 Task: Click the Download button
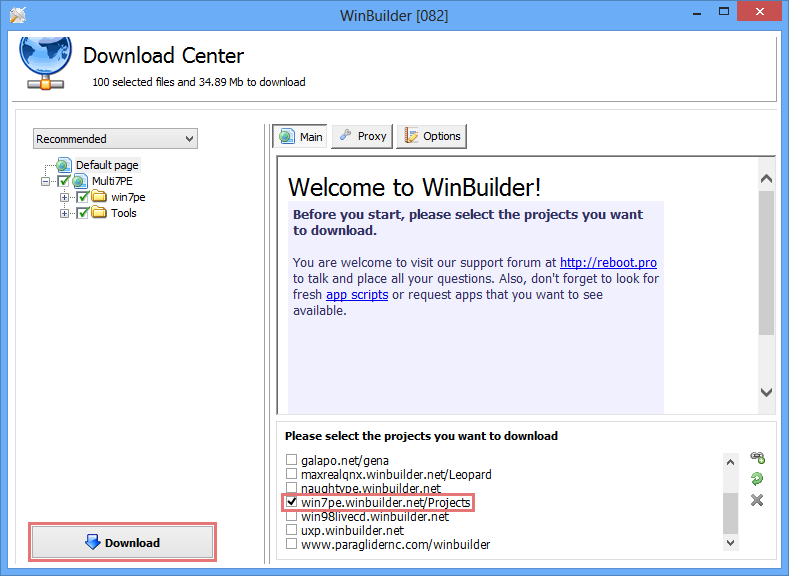tap(122, 542)
